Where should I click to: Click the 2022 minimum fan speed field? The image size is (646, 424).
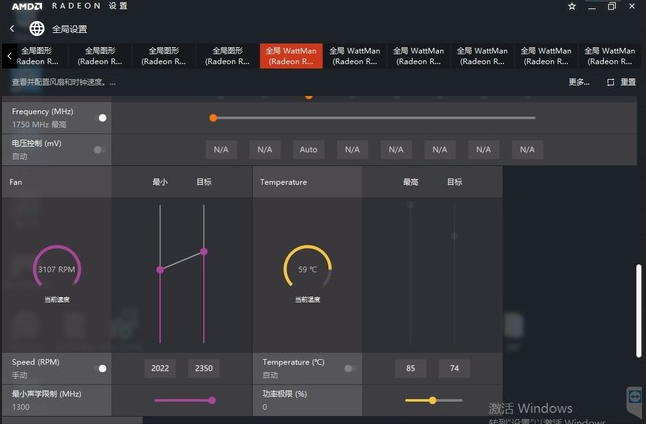point(160,368)
